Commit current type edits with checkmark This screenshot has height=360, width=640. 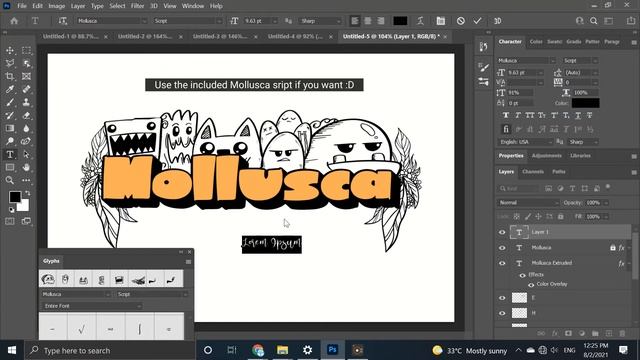click(477, 21)
